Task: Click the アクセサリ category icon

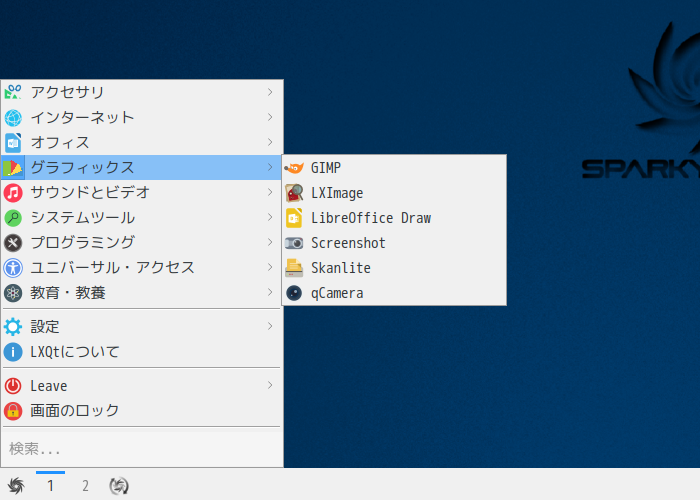Action: (x=13, y=92)
